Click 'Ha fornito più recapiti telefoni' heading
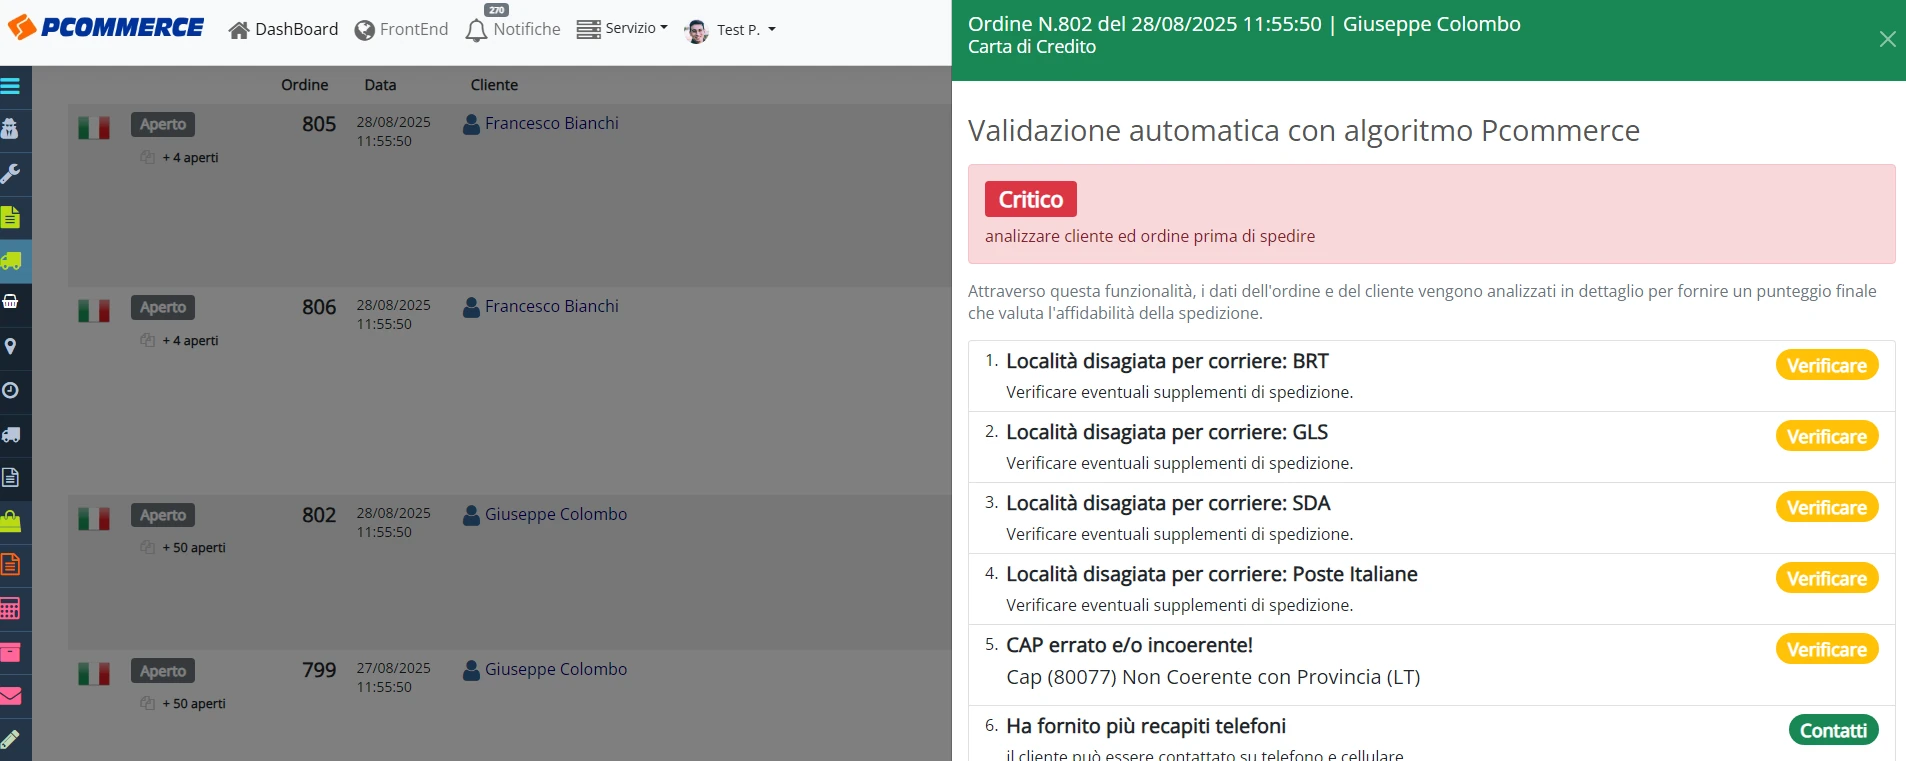 coord(1146,726)
